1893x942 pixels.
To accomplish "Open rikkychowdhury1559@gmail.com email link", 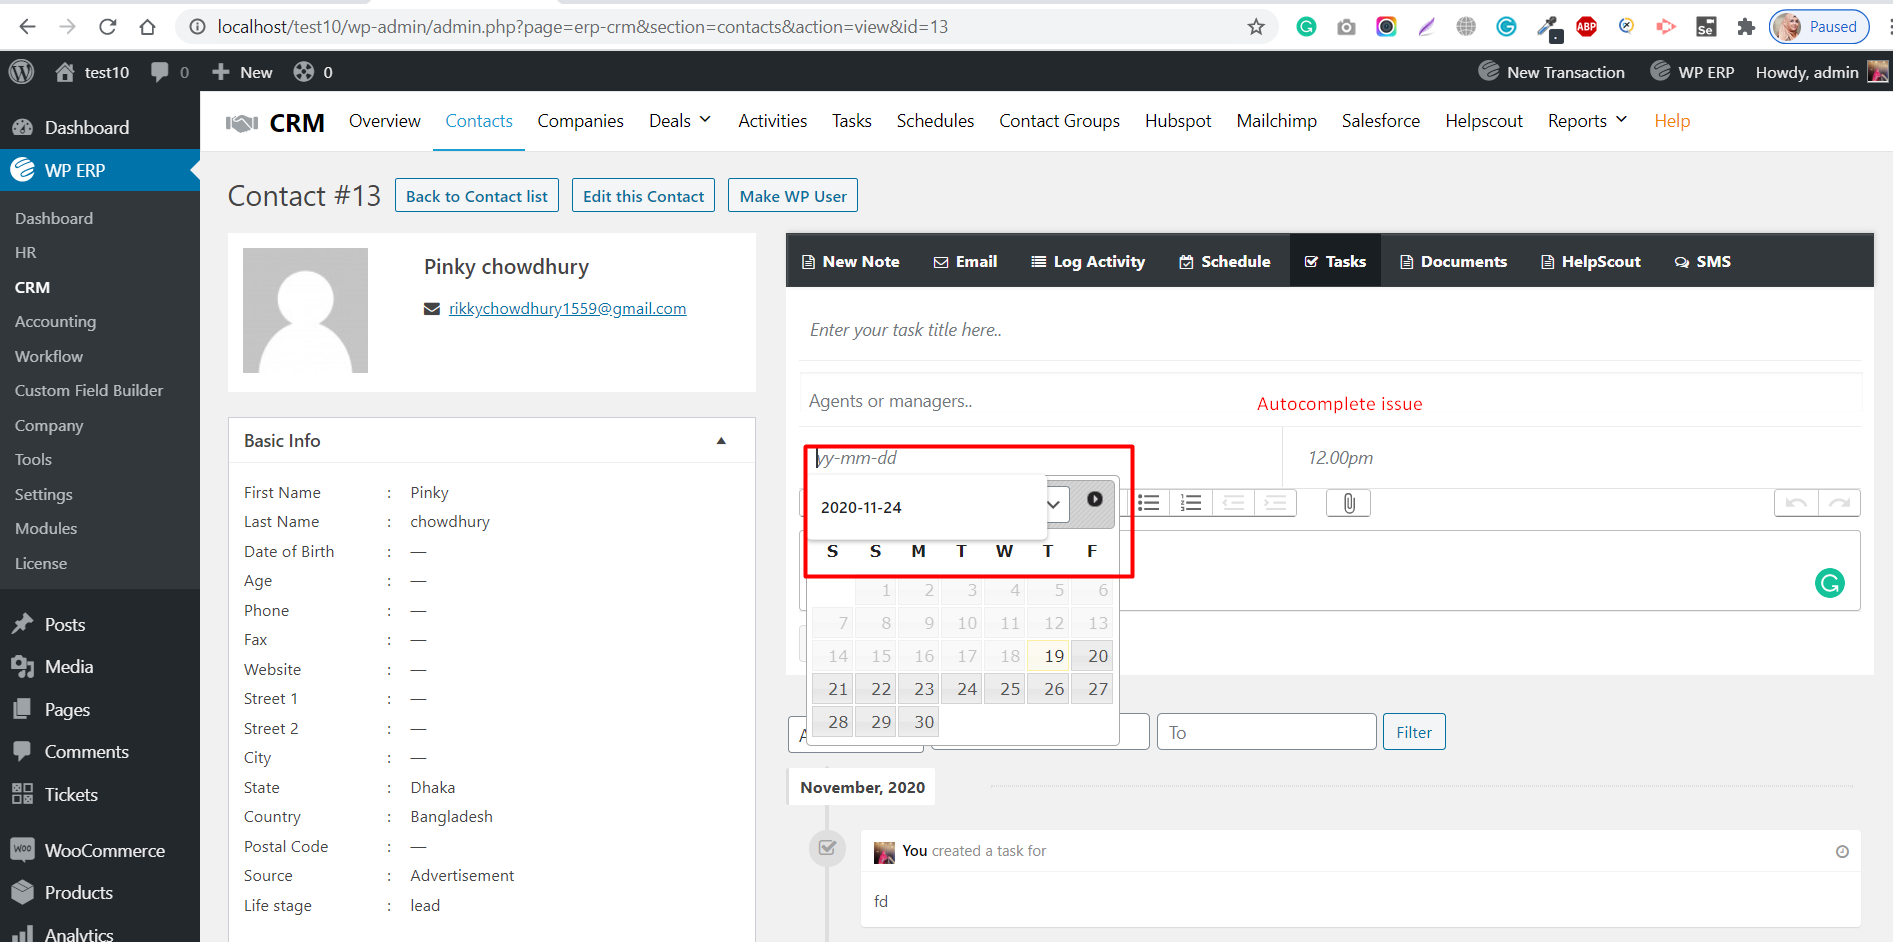I will click(567, 308).
